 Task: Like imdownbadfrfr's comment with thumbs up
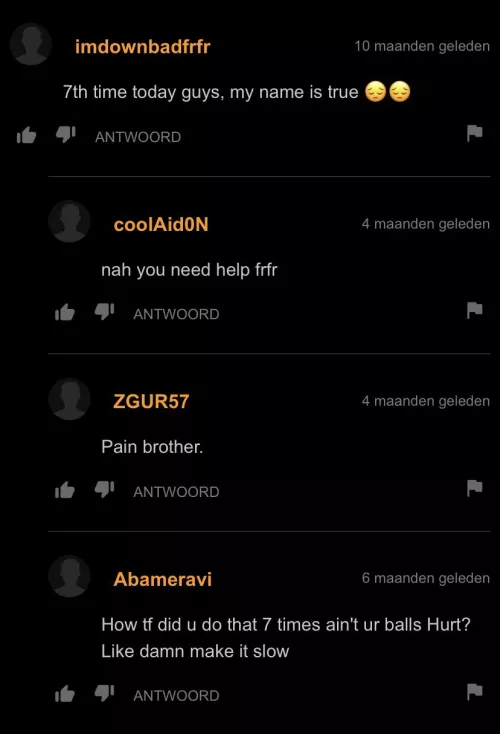(27, 135)
